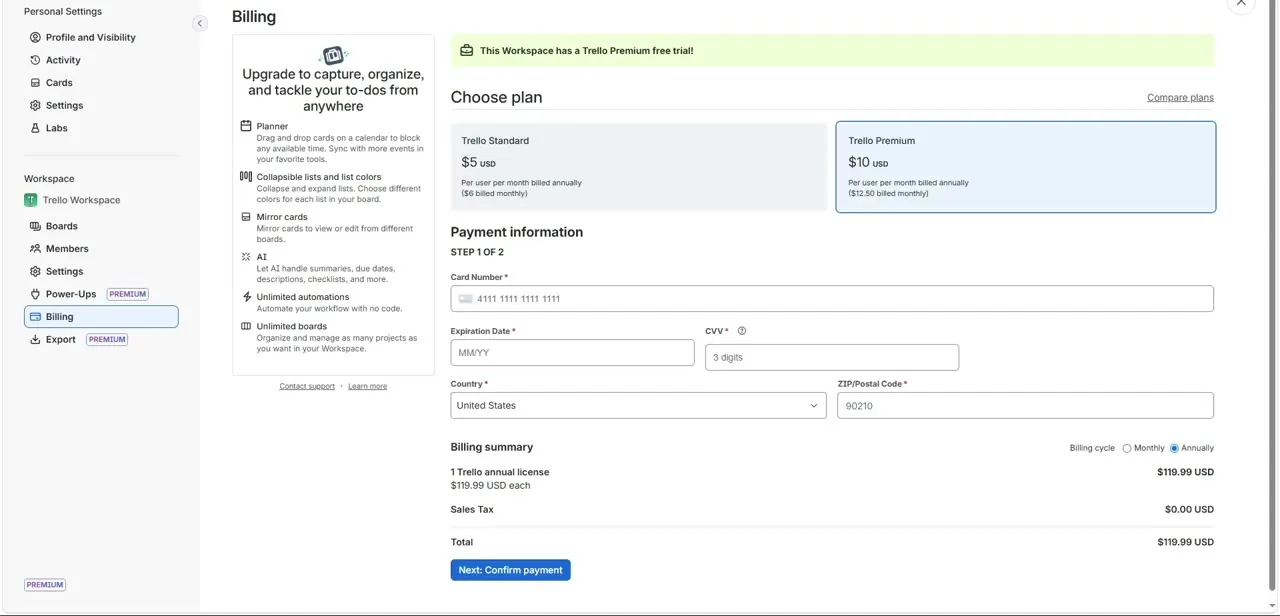Viewport: 1280px width, 616px height.
Task: Open the Compare plans link
Action: tap(1180, 97)
